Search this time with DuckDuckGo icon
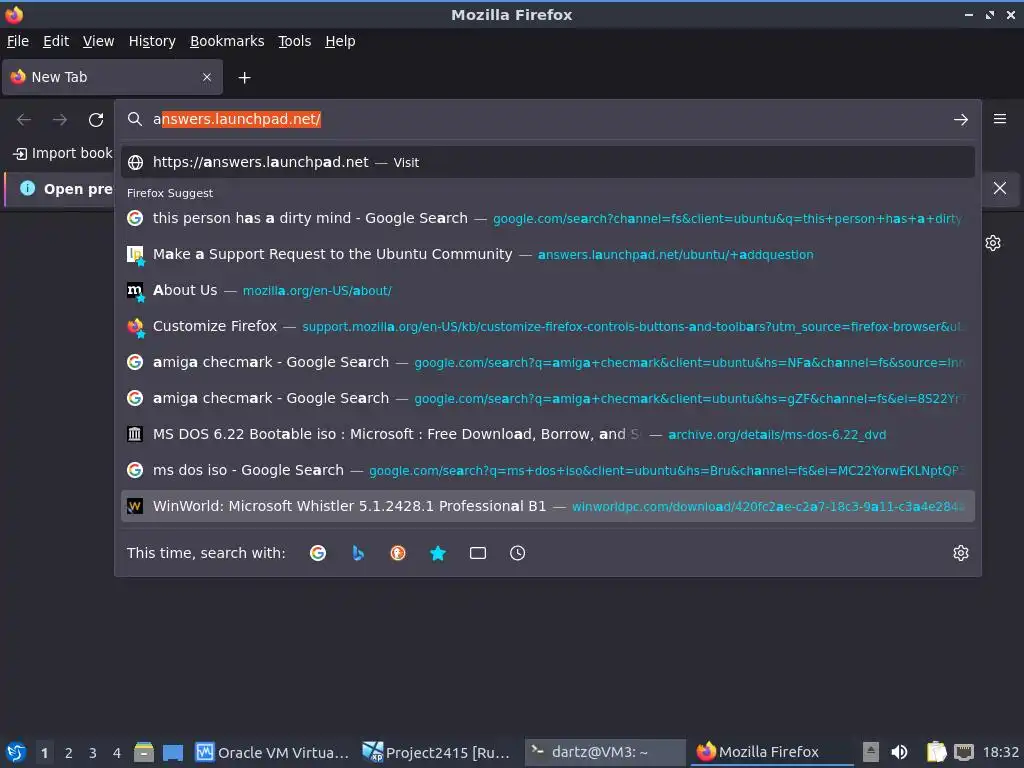 pos(398,553)
